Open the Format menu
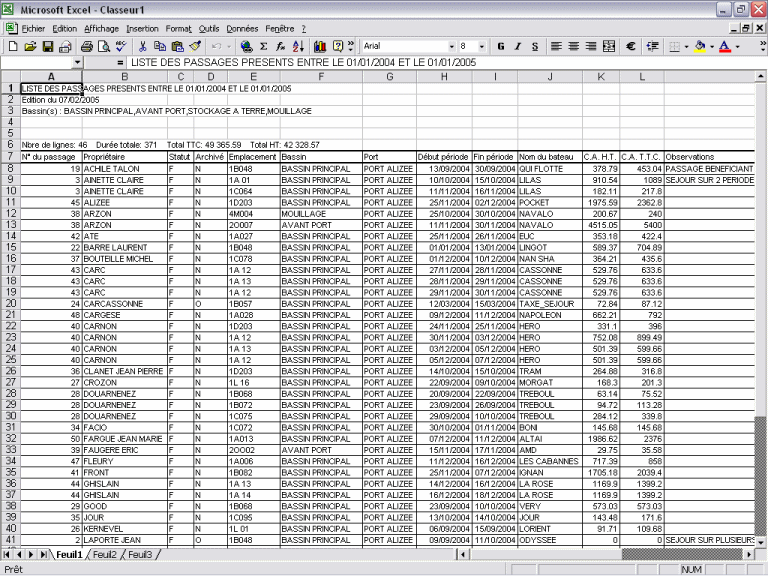 178,29
